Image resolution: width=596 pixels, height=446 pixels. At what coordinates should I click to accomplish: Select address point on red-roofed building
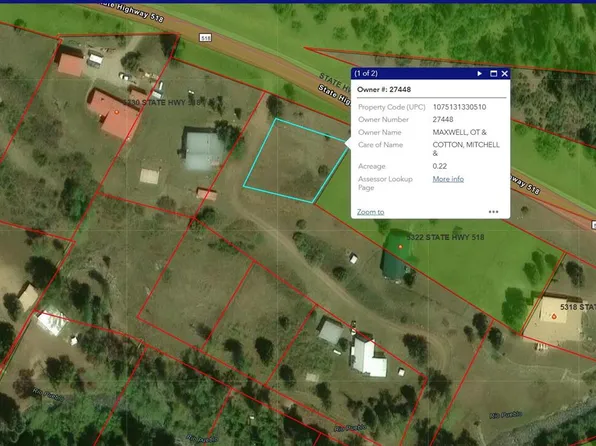click(x=117, y=112)
